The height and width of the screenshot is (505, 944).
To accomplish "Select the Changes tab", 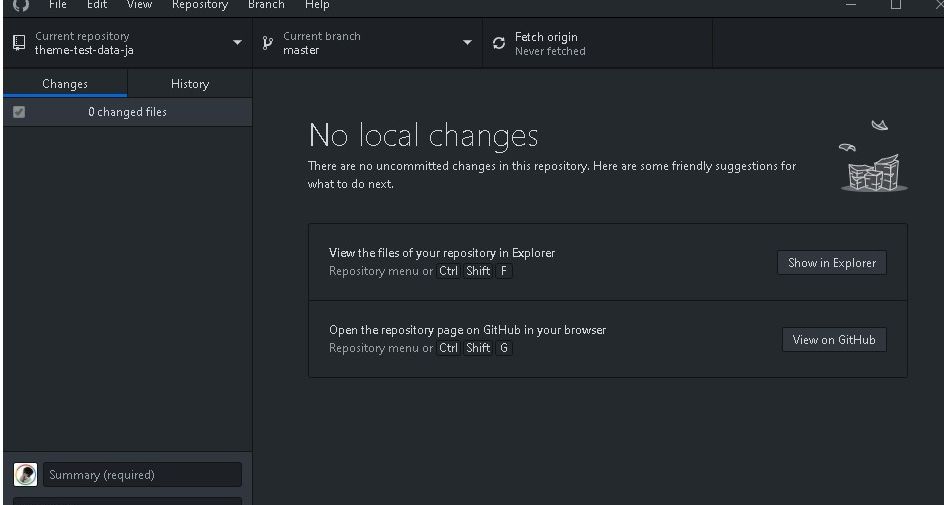I will pyautogui.click(x=65, y=84).
